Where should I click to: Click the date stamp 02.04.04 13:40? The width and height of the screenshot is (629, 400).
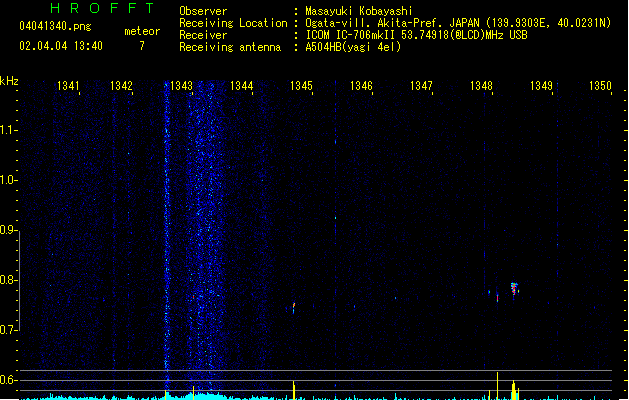[x=61, y=46]
